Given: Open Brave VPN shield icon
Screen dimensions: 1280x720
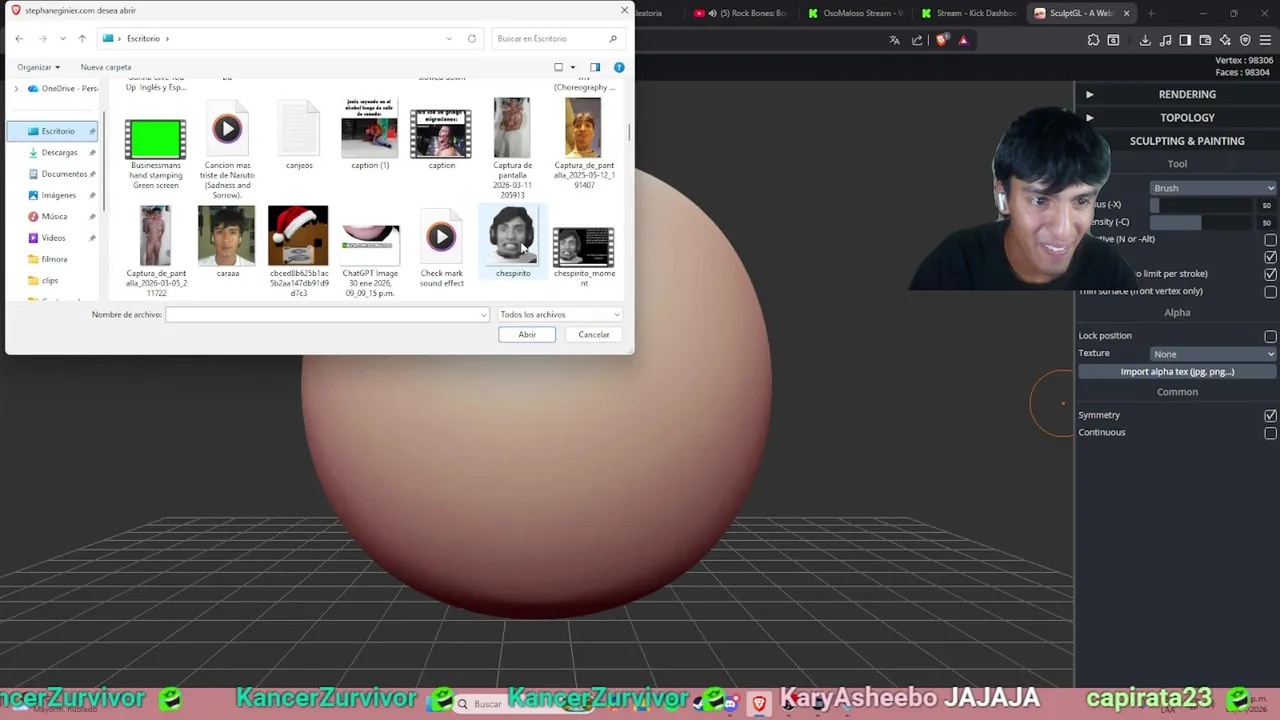Looking at the screenshot, I should (x=1245, y=40).
